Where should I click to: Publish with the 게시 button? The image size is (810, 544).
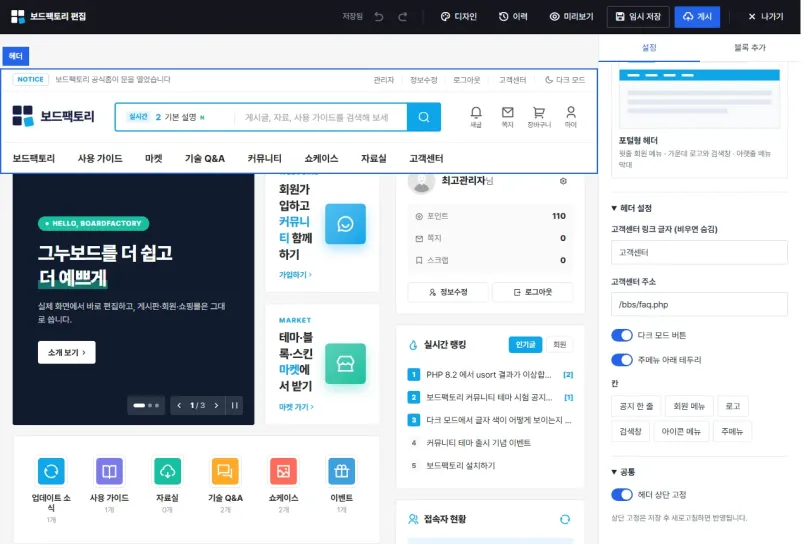[697, 17]
